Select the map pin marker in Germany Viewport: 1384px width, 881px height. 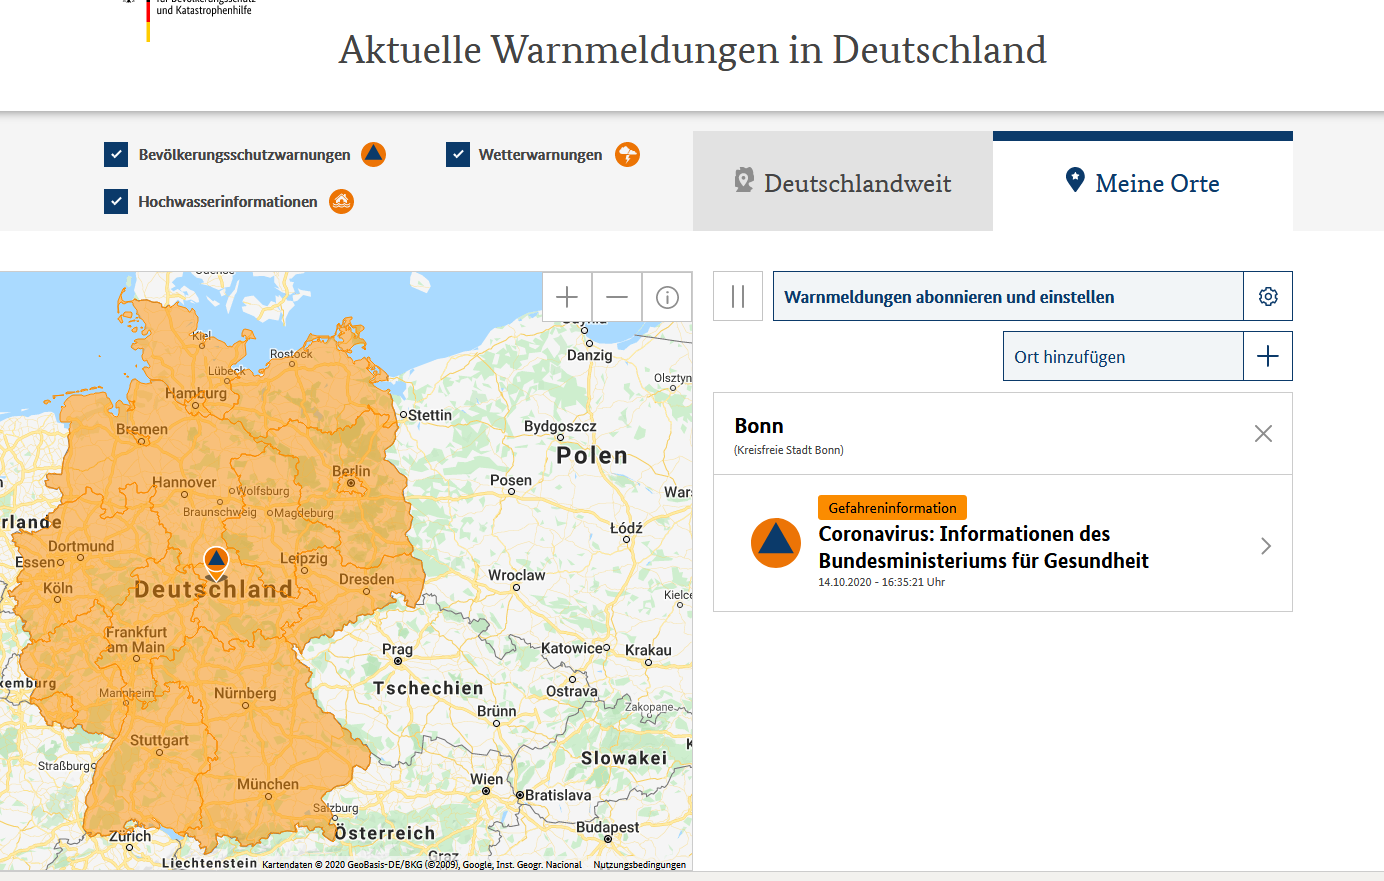216,561
